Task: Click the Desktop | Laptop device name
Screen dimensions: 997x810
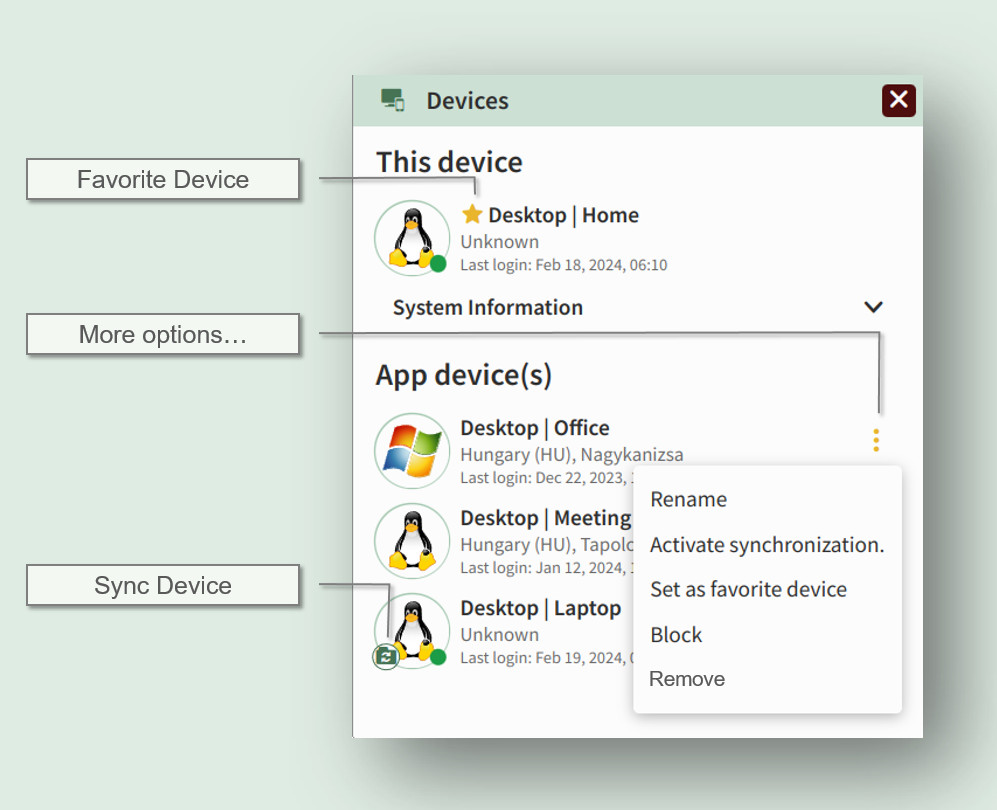Action: coord(540,608)
